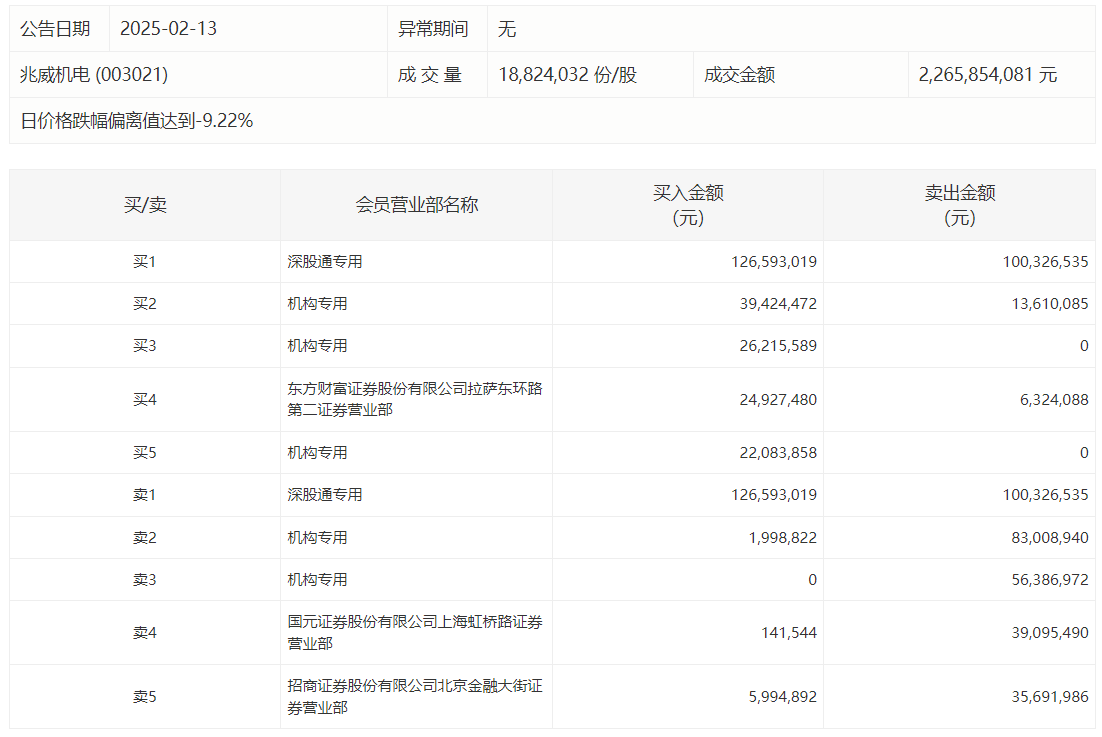Click the 成交金额 label

pos(739,74)
